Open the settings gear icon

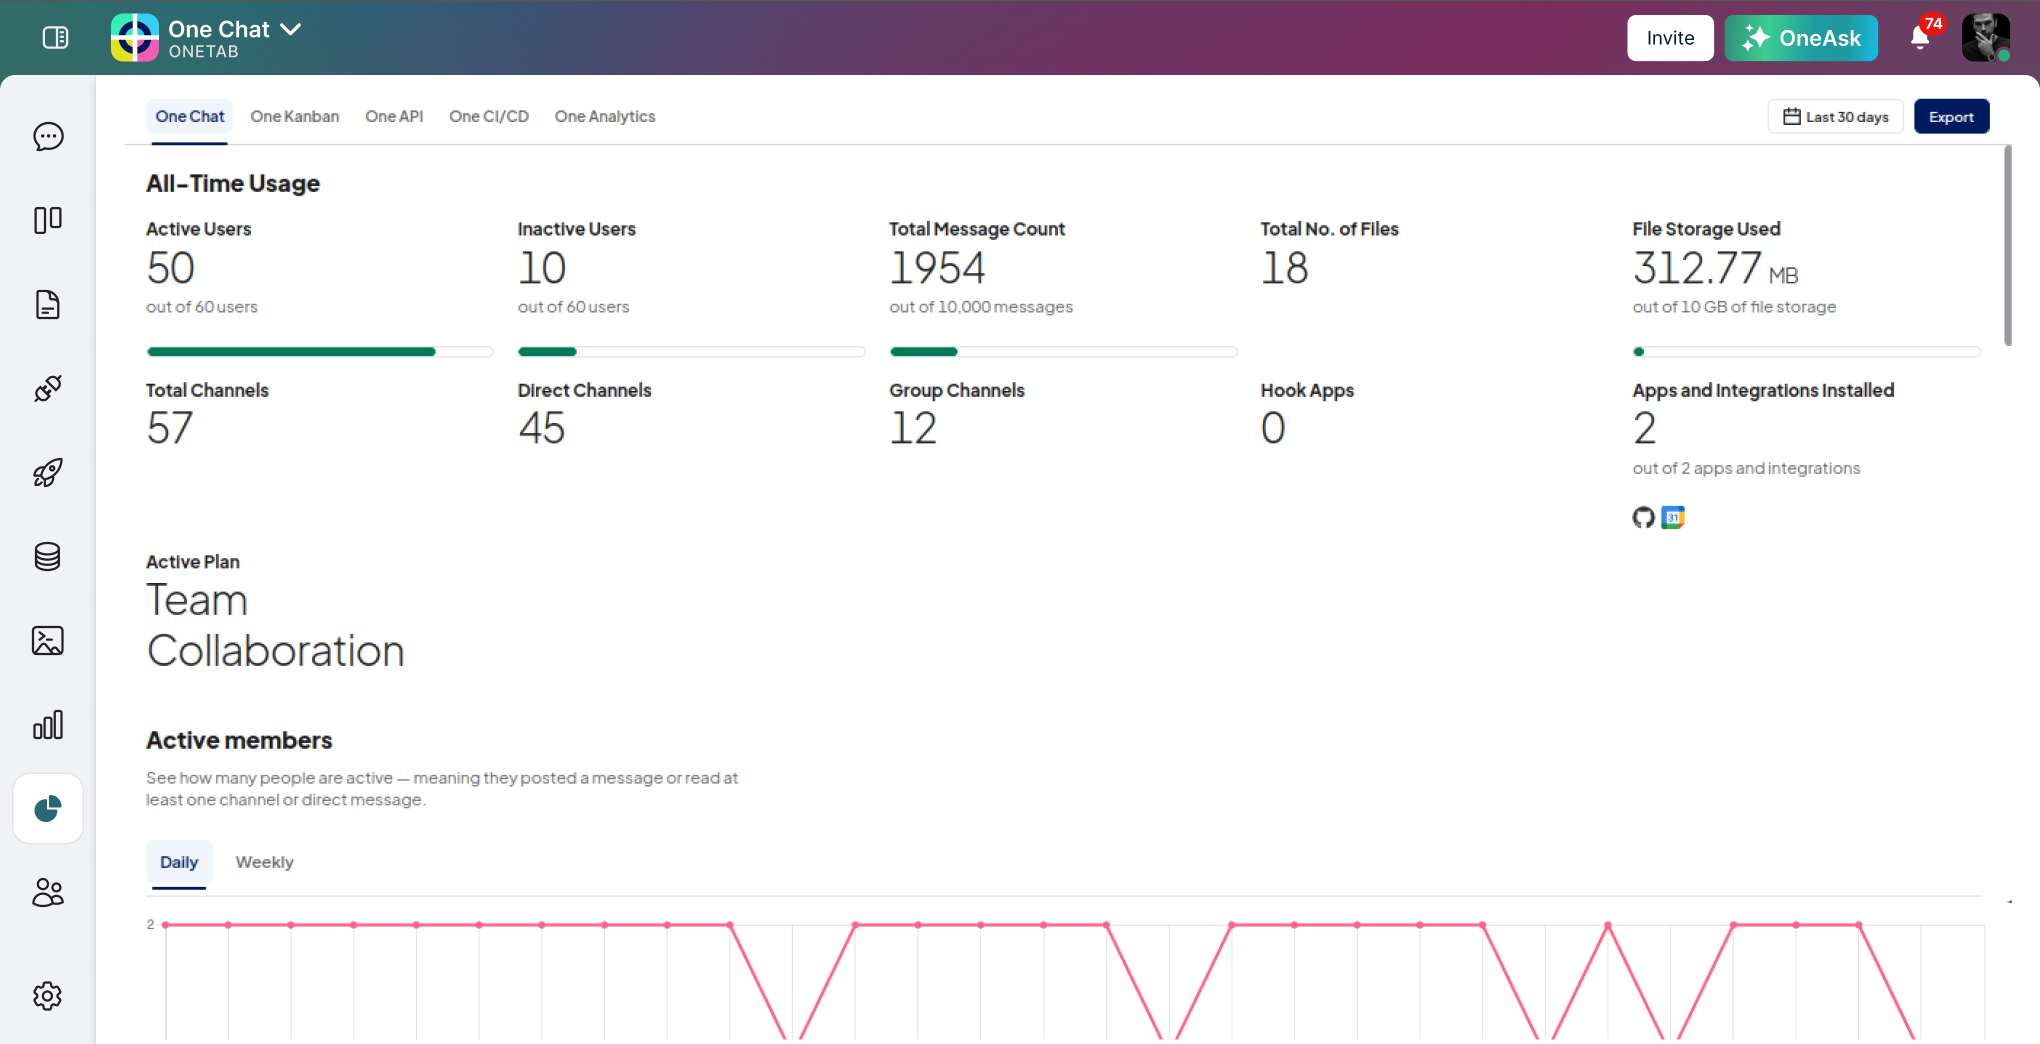pos(48,996)
